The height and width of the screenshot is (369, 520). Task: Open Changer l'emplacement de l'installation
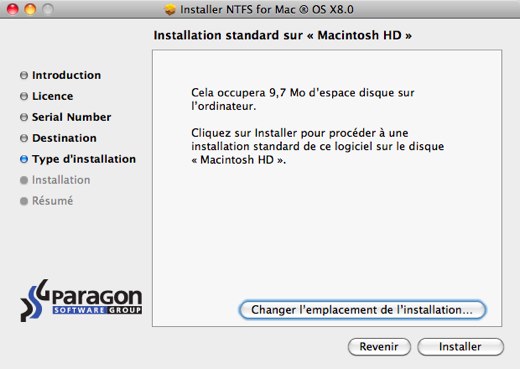[362, 310]
